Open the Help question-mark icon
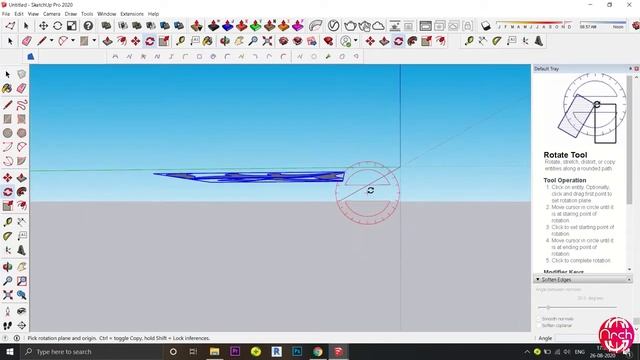The width and height of the screenshot is (640, 360). tap(88, 26)
